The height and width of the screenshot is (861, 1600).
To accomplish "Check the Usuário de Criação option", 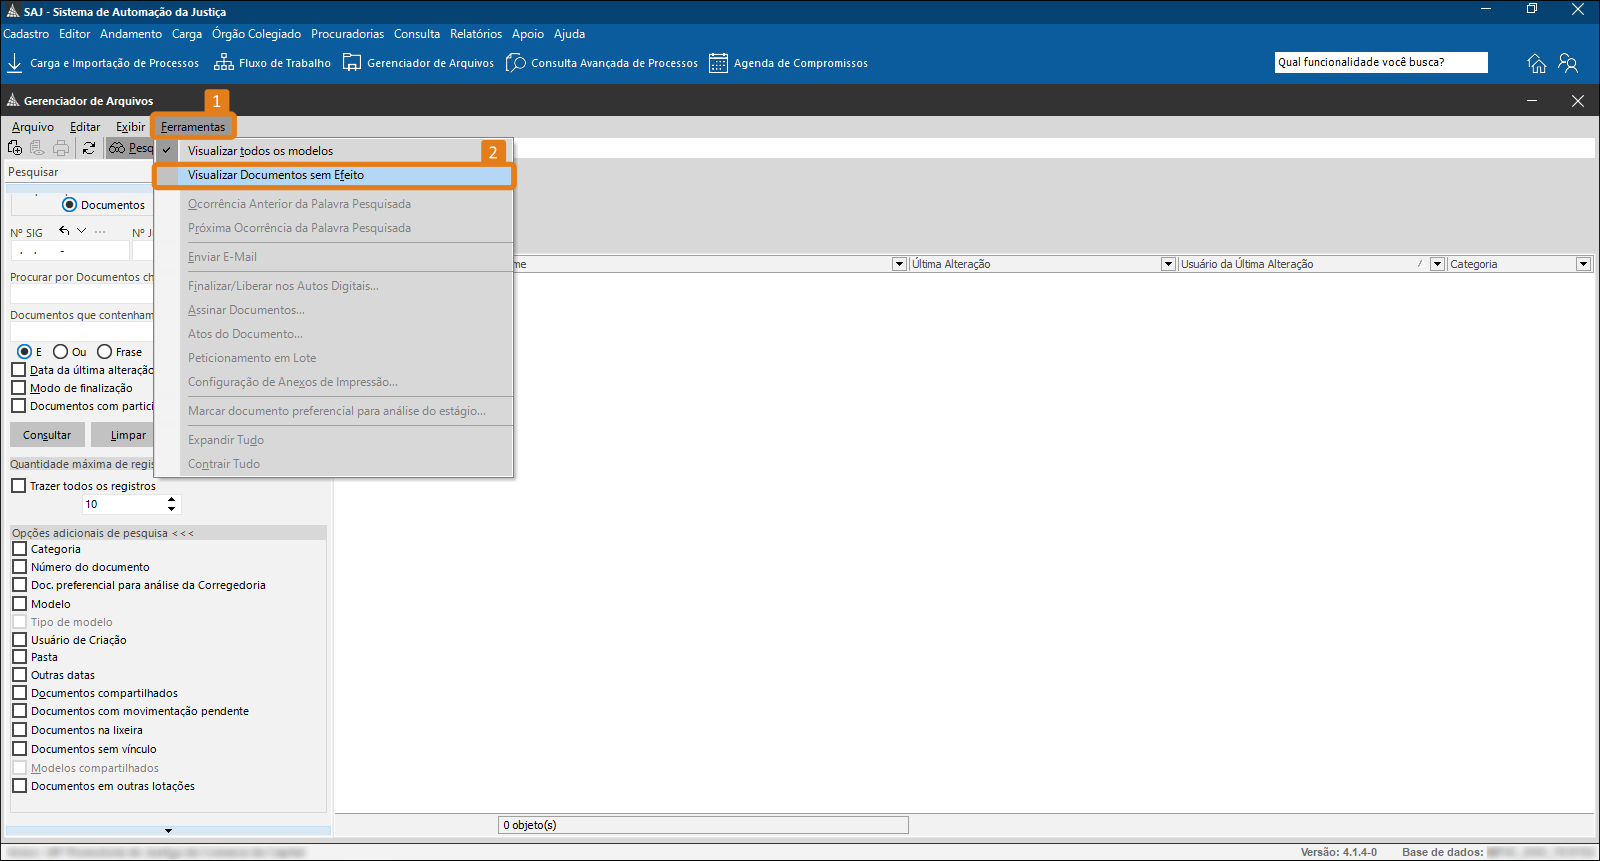I will tap(19, 640).
